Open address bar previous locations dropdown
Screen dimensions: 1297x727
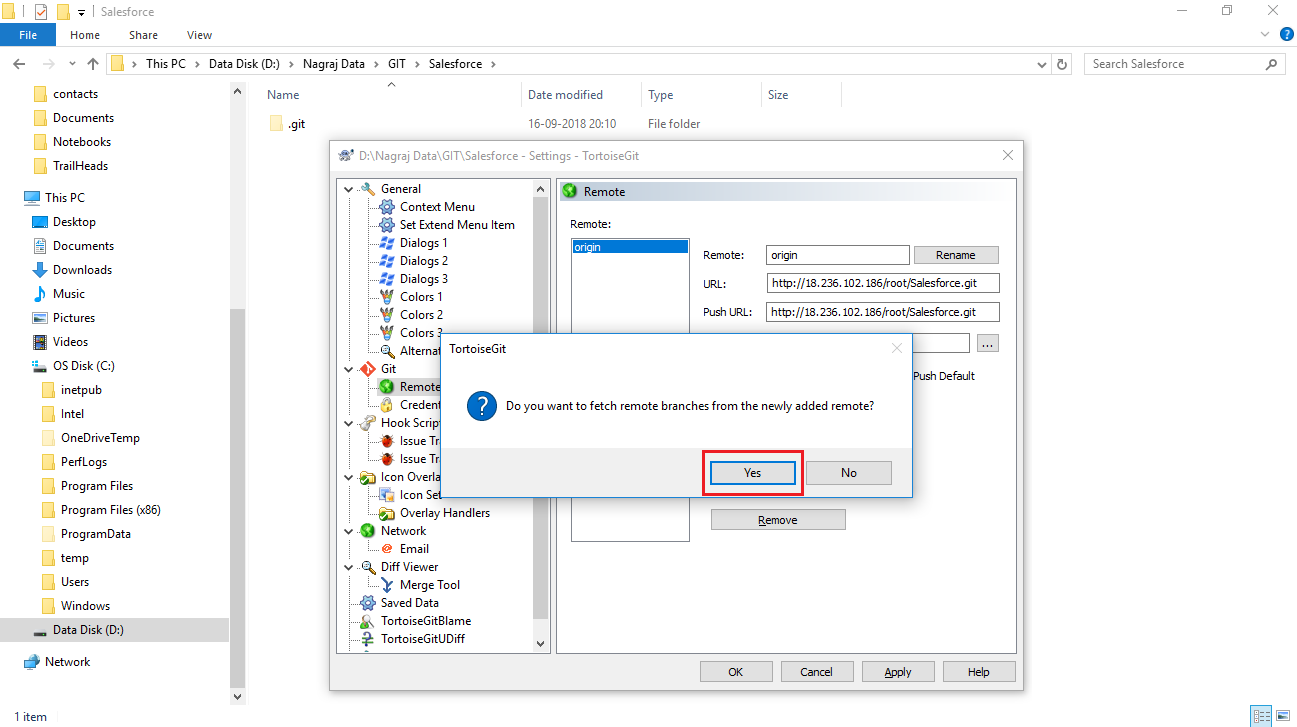point(1043,64)
